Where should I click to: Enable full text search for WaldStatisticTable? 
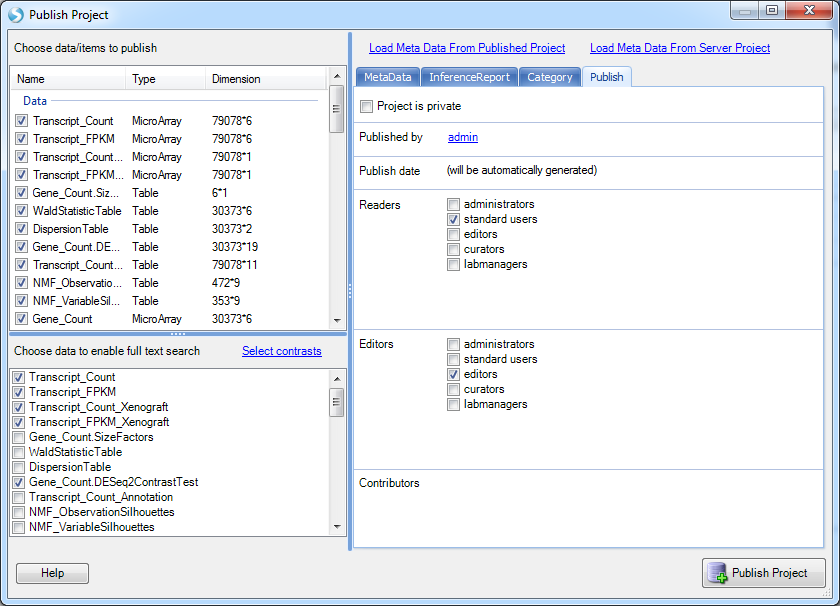click(18, 452)
